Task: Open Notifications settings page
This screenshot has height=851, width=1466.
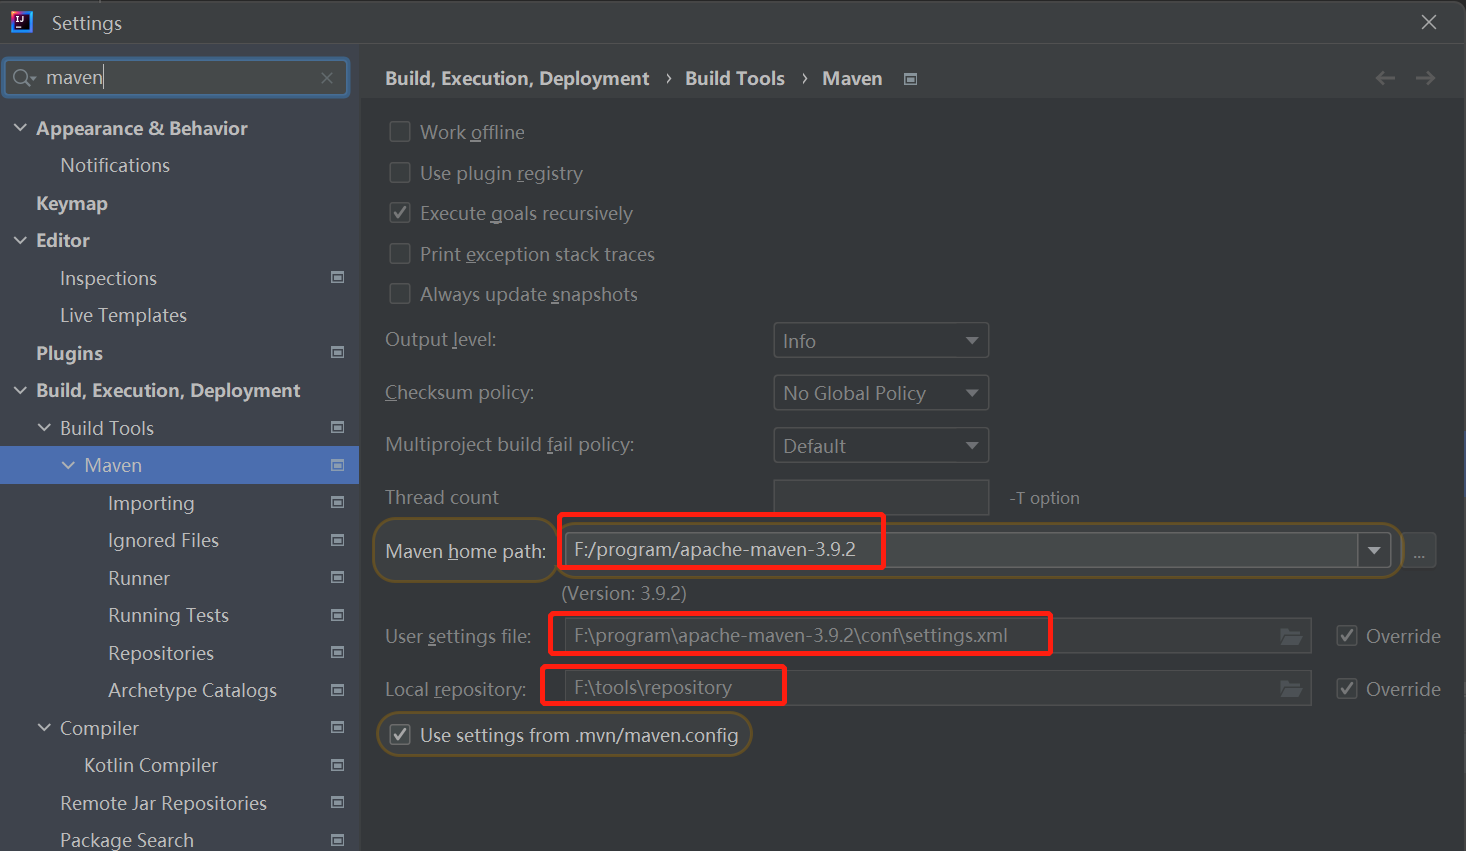Action: tap(115, 165)
